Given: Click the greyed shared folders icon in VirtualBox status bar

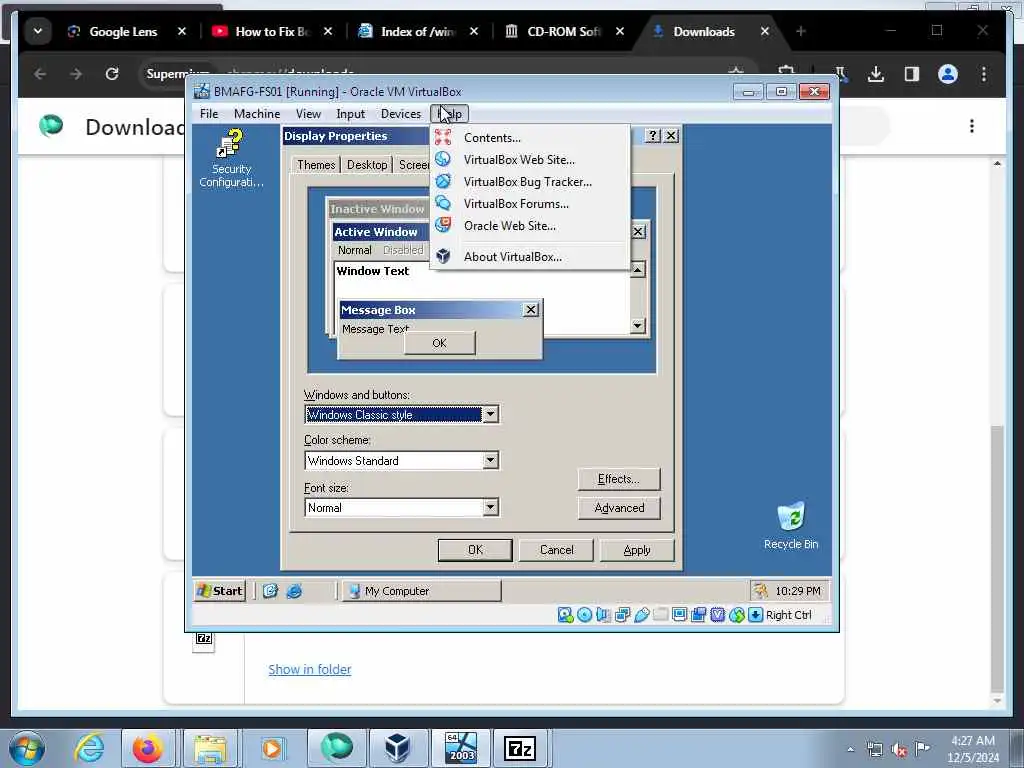Looking at the screenshot, I should (x=660, y=615).
